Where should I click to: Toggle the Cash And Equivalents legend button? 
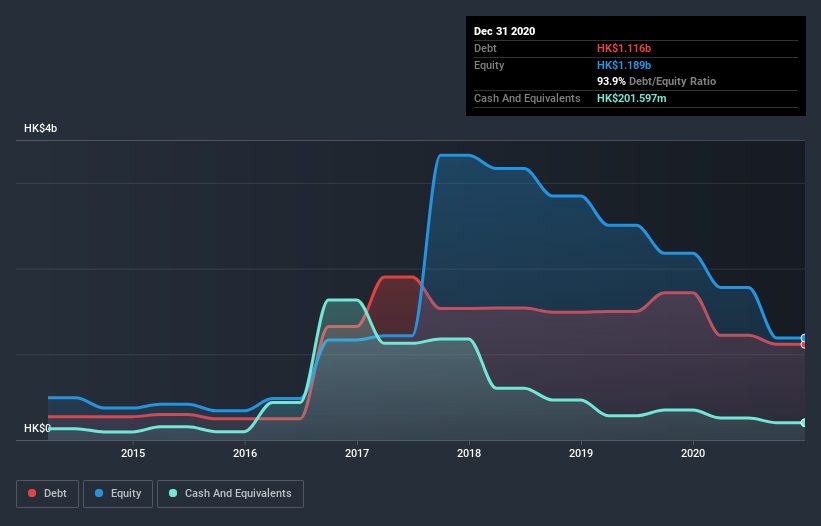point(230,494)
